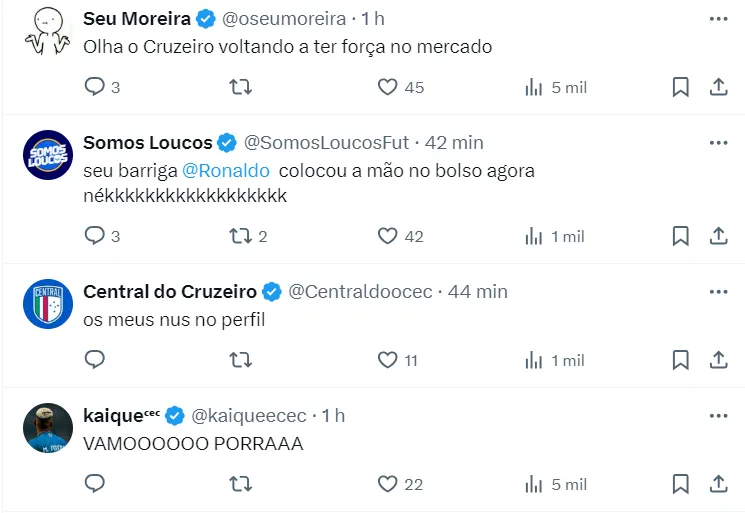This screenshot has height=513, width=745.
Task: View analytics of Somos Loucos tweet
Action: pyautogui.click(x=534, y=236)
